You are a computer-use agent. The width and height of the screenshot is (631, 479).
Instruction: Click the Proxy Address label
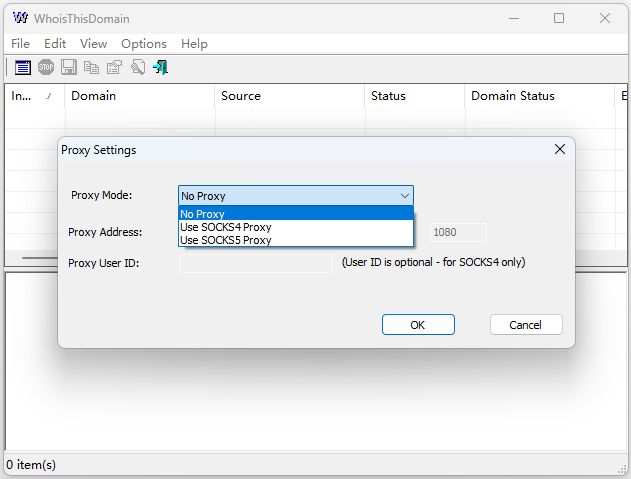(x=105, y=232)
